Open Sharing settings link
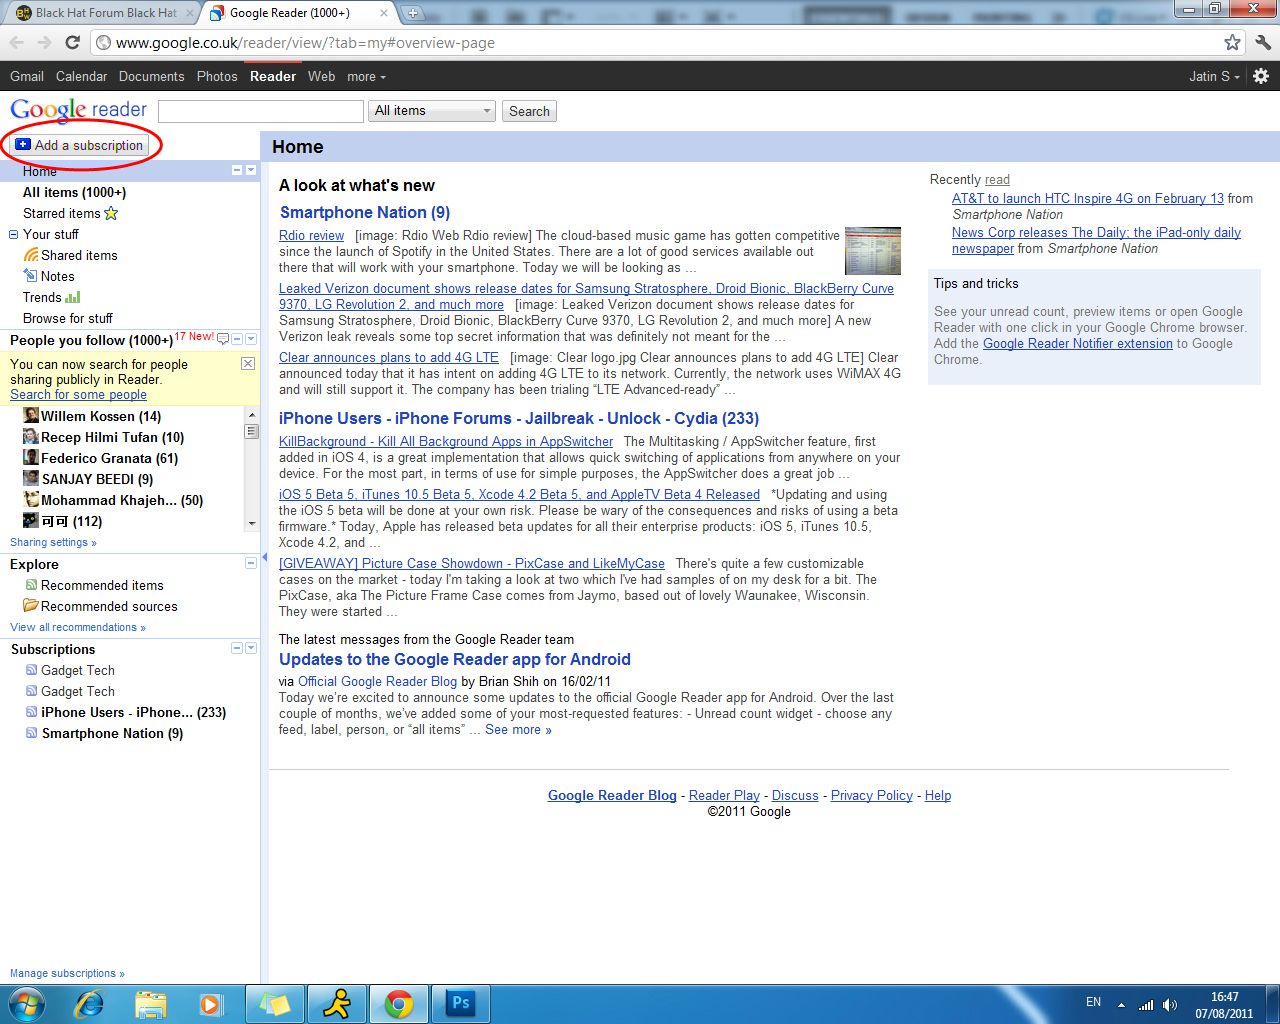The width and height of the screenshot is (1280, 1024). tap(53, 542)
